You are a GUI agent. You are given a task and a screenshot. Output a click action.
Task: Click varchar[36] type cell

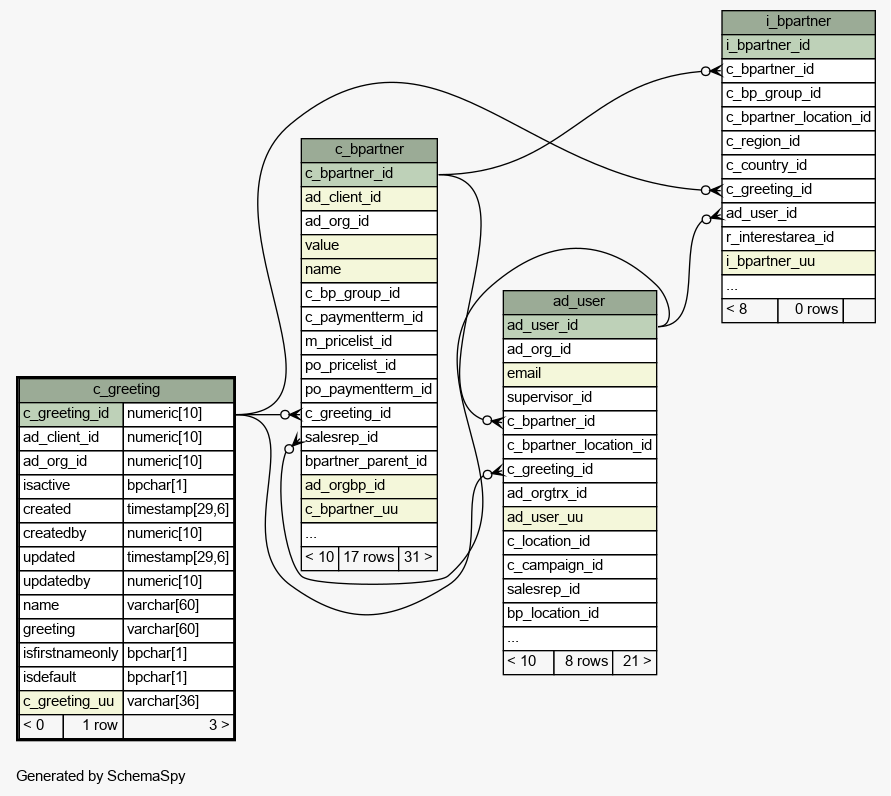coord(178,702)
